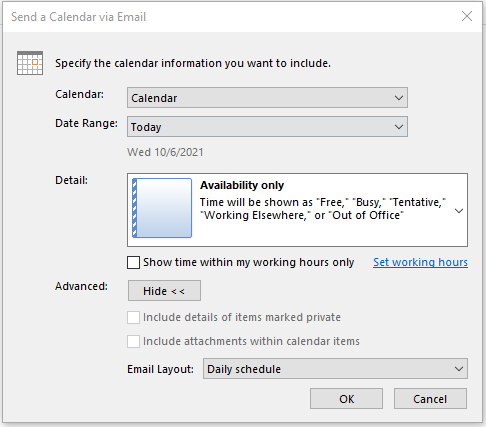
Task: Open the Calendar selection combo box
Action: pyautogui.click(x=267, y=98)
